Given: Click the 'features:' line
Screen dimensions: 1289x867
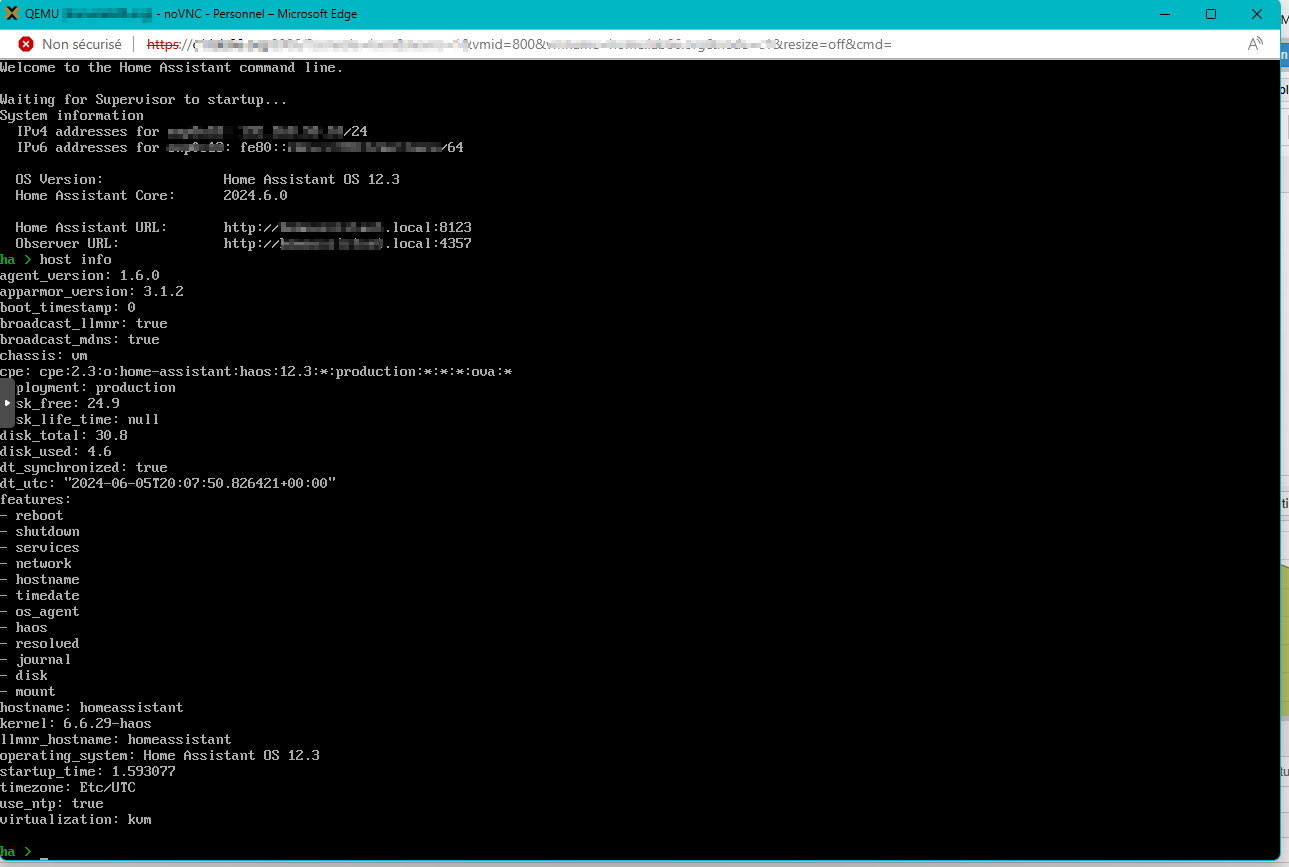Looking at the screenshot, I should tap(36, 500).
